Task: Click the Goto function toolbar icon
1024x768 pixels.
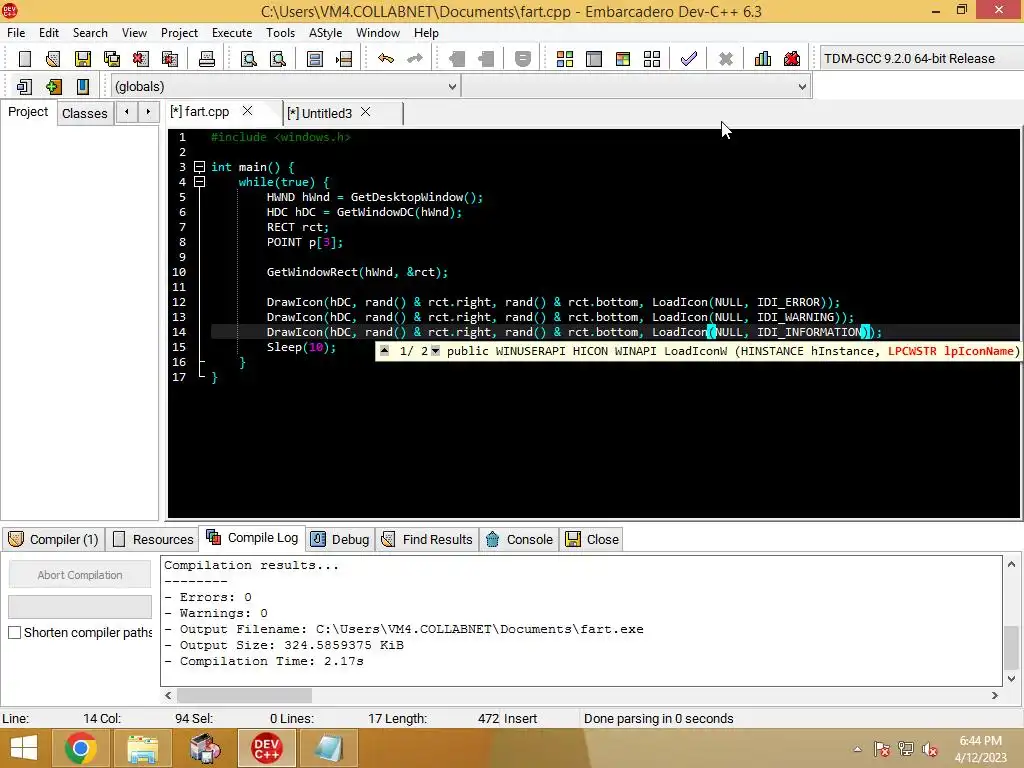Action: 315,59
